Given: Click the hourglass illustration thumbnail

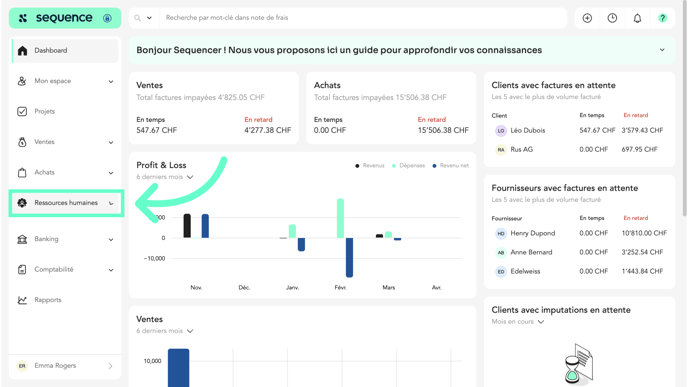Looking at the screenshot, I should [579, 364].
